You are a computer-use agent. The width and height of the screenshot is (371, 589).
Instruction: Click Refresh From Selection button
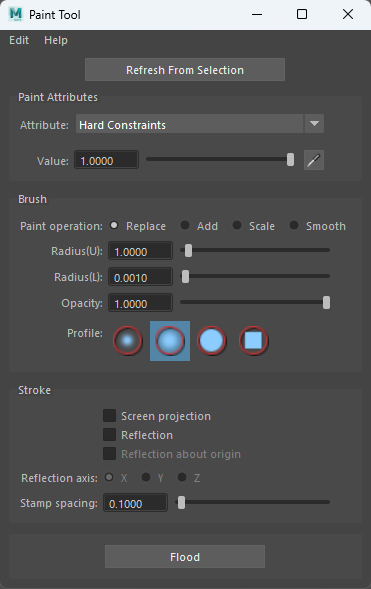185,69
